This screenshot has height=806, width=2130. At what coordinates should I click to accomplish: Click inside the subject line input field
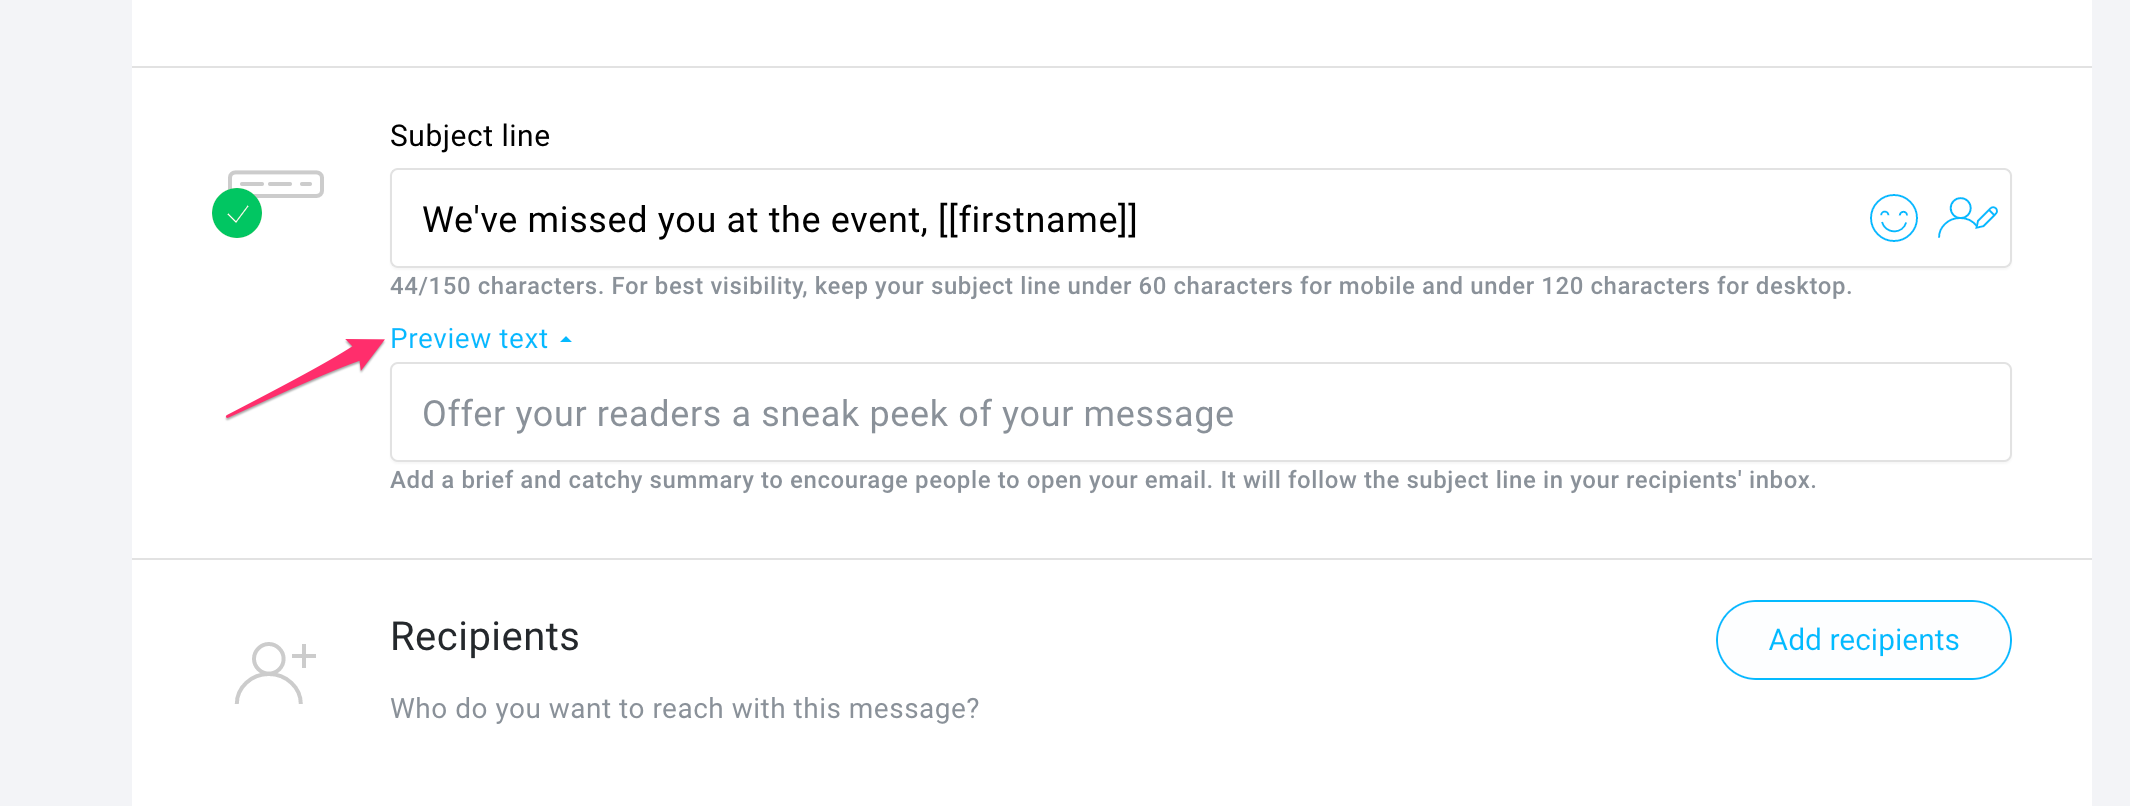(x=1200, y=218)
